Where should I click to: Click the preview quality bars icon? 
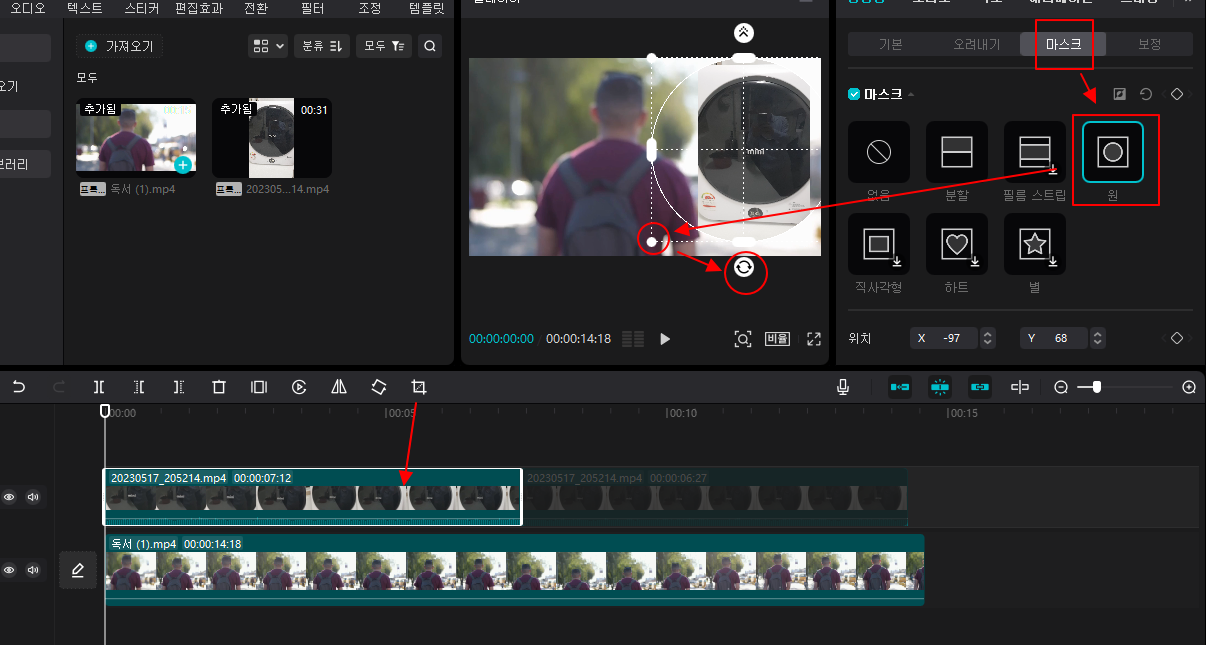tap(633, 339)
